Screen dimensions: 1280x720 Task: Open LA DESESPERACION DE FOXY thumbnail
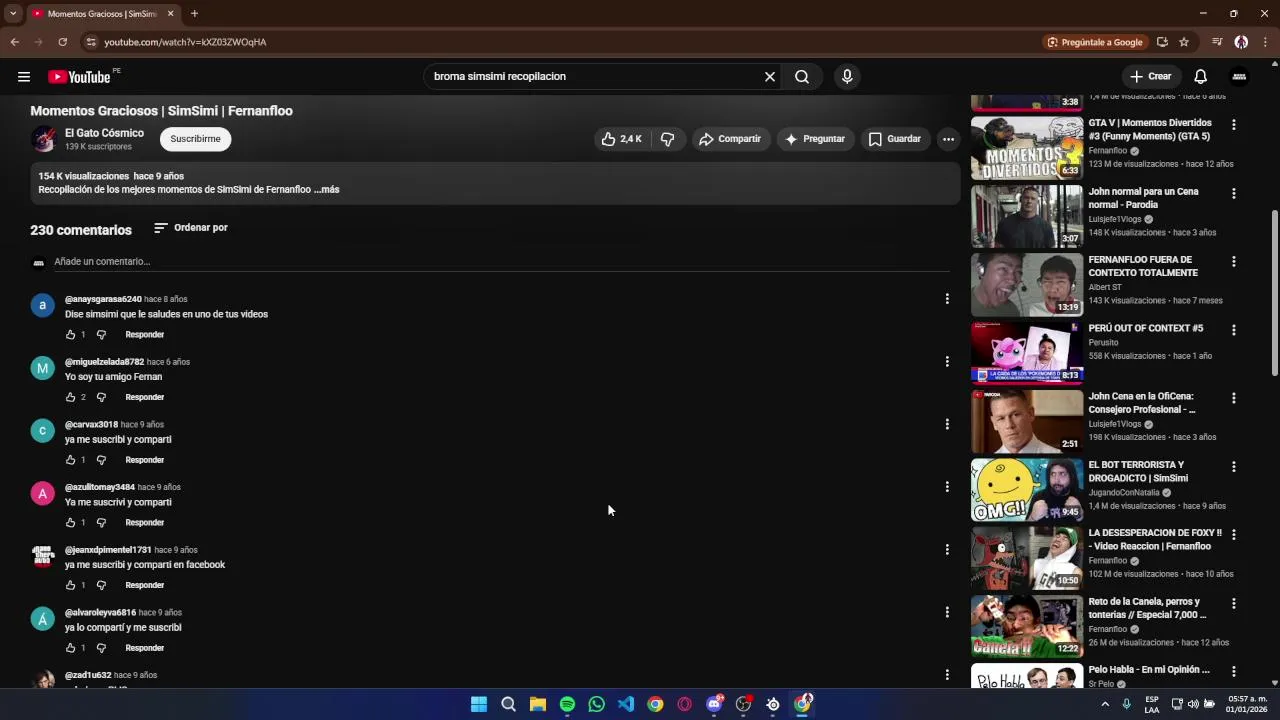coord(1026,558)
